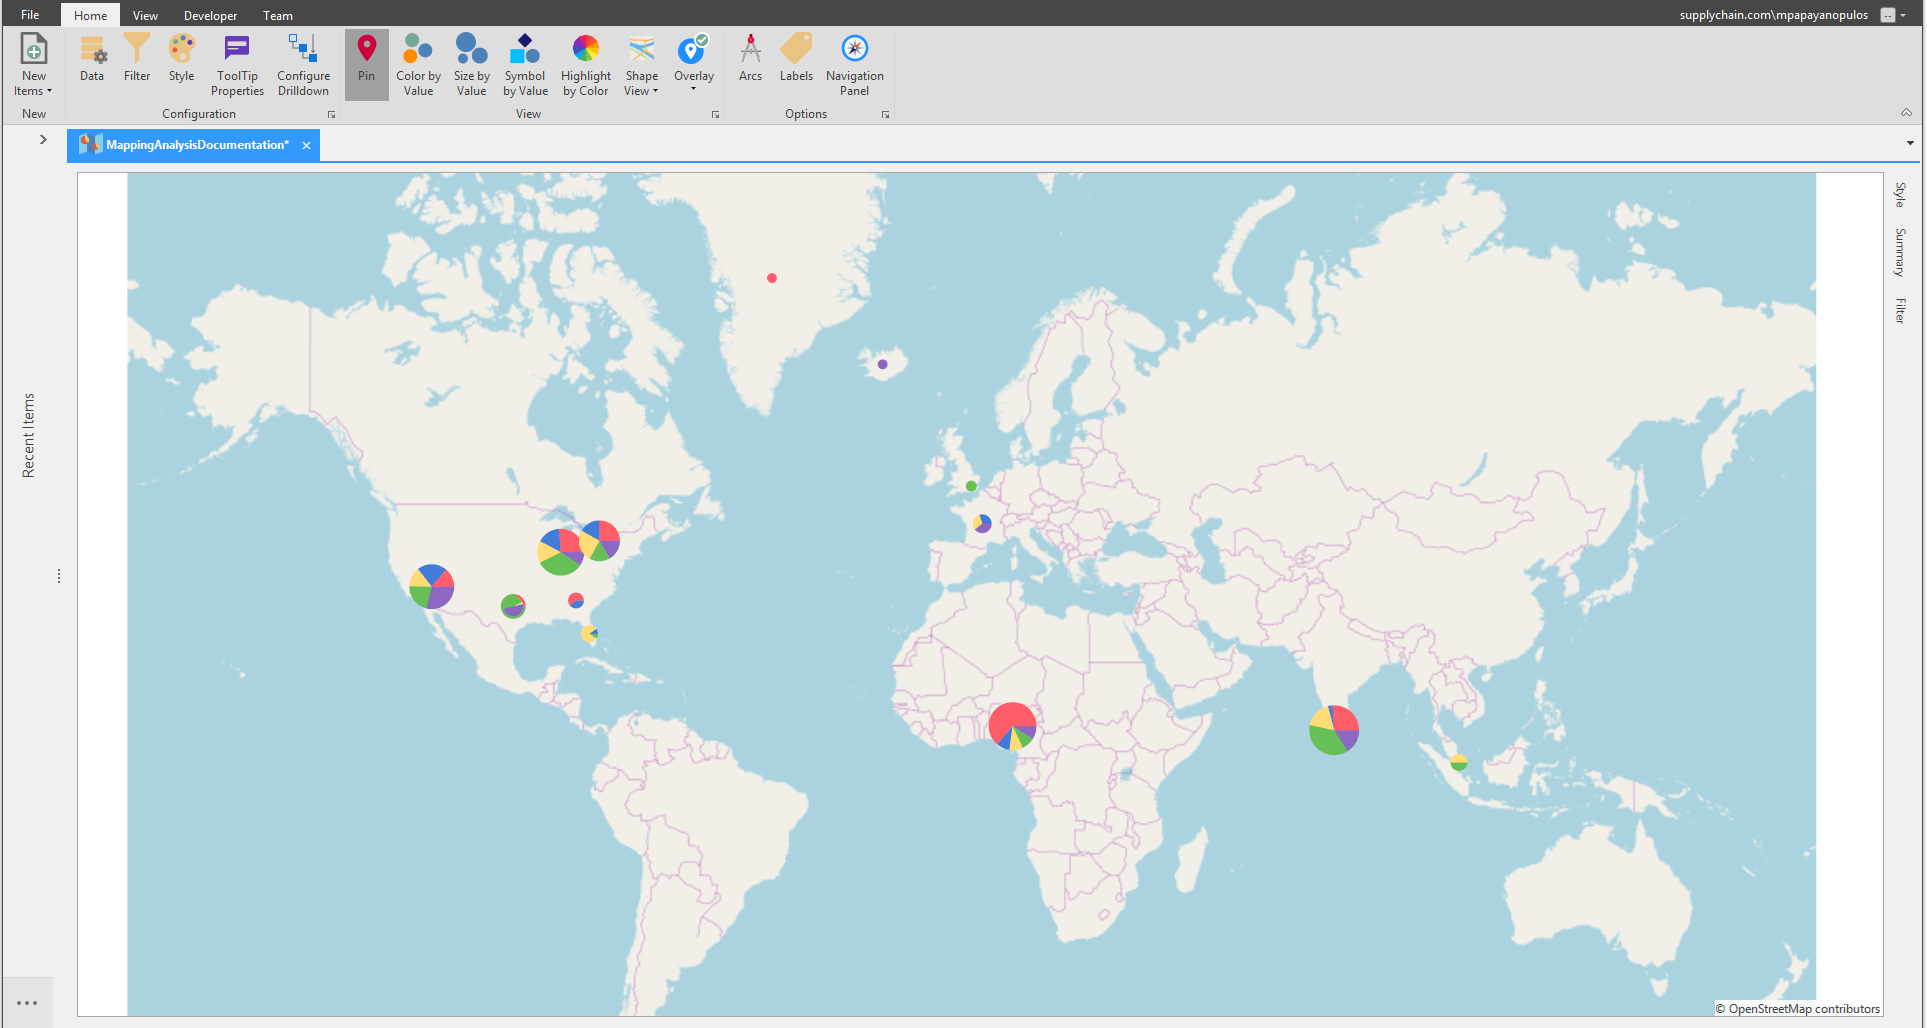Collapse the ribbon with the chevron

(1906, 113)
